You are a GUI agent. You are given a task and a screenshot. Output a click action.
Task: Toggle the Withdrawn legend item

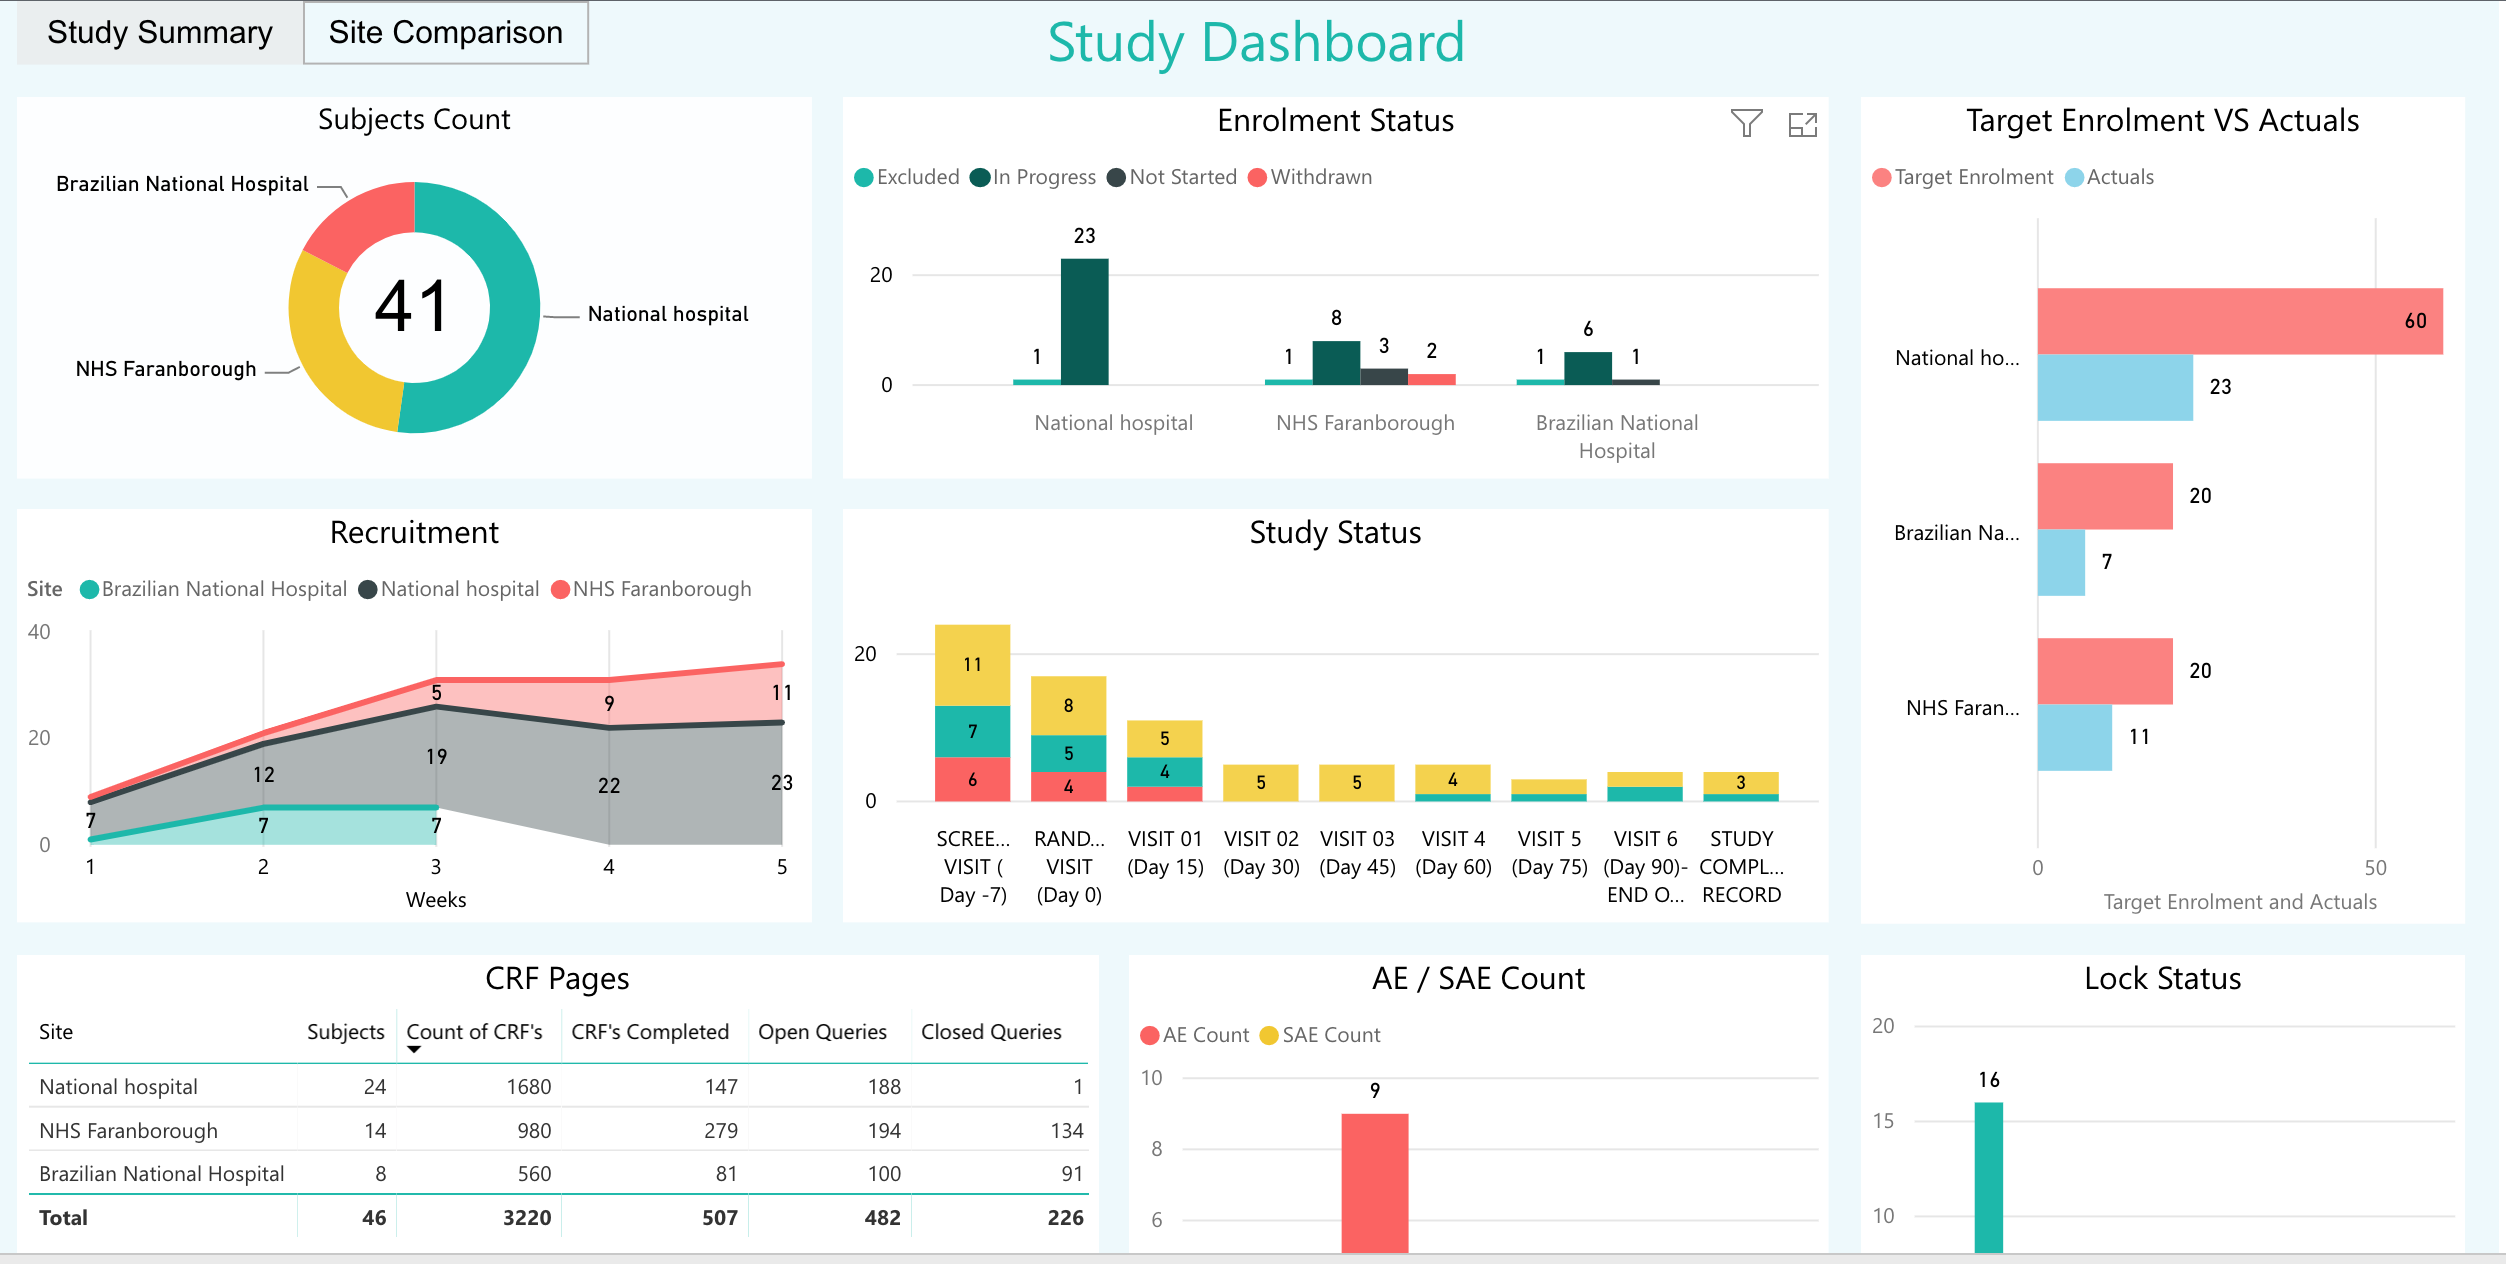click(x=1310, y=177)
